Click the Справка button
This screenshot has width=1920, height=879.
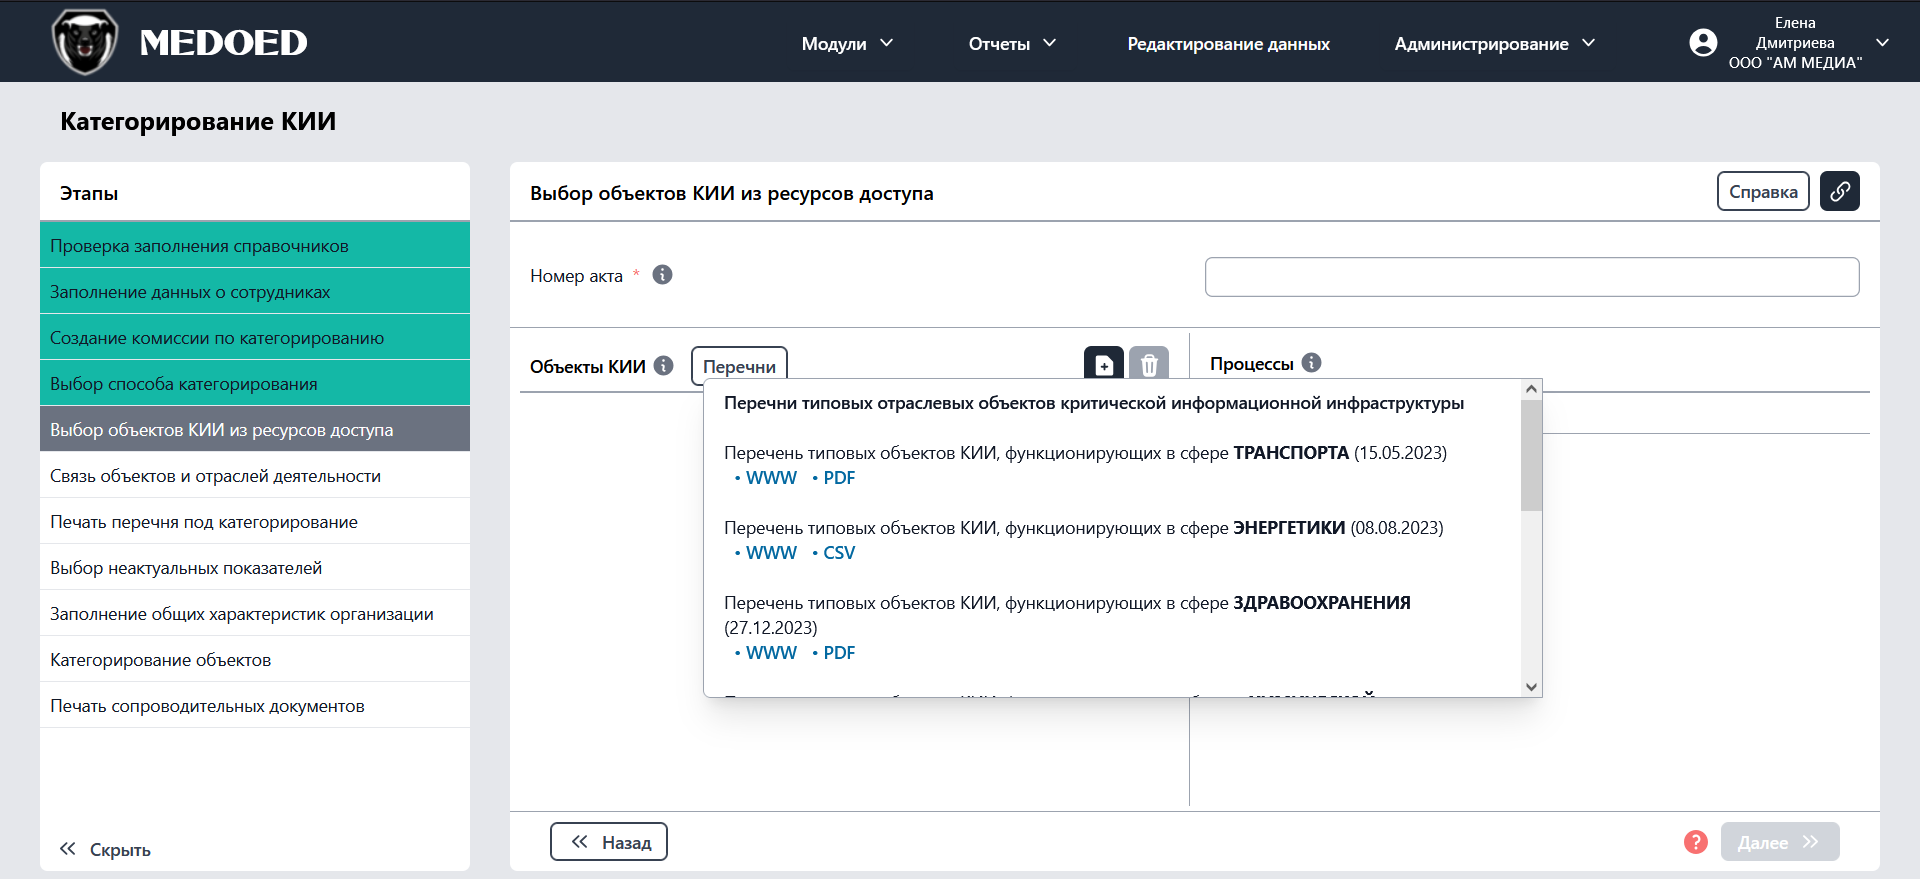click(1763, 191)
